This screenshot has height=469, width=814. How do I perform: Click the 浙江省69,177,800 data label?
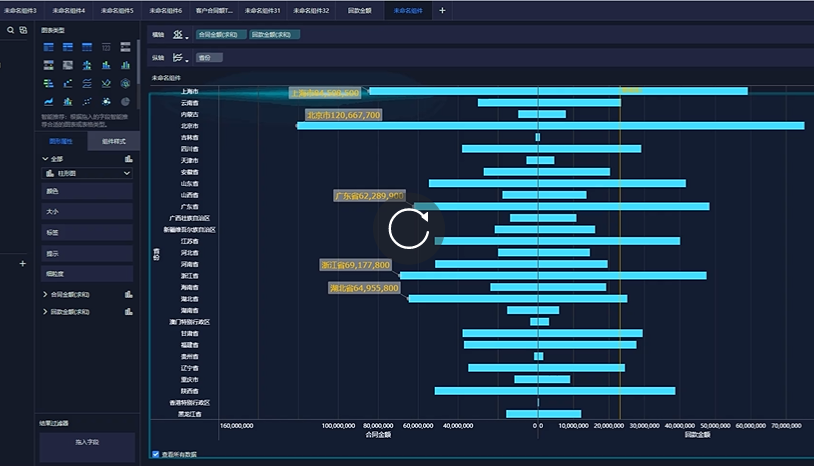click(x=355, y=265)
